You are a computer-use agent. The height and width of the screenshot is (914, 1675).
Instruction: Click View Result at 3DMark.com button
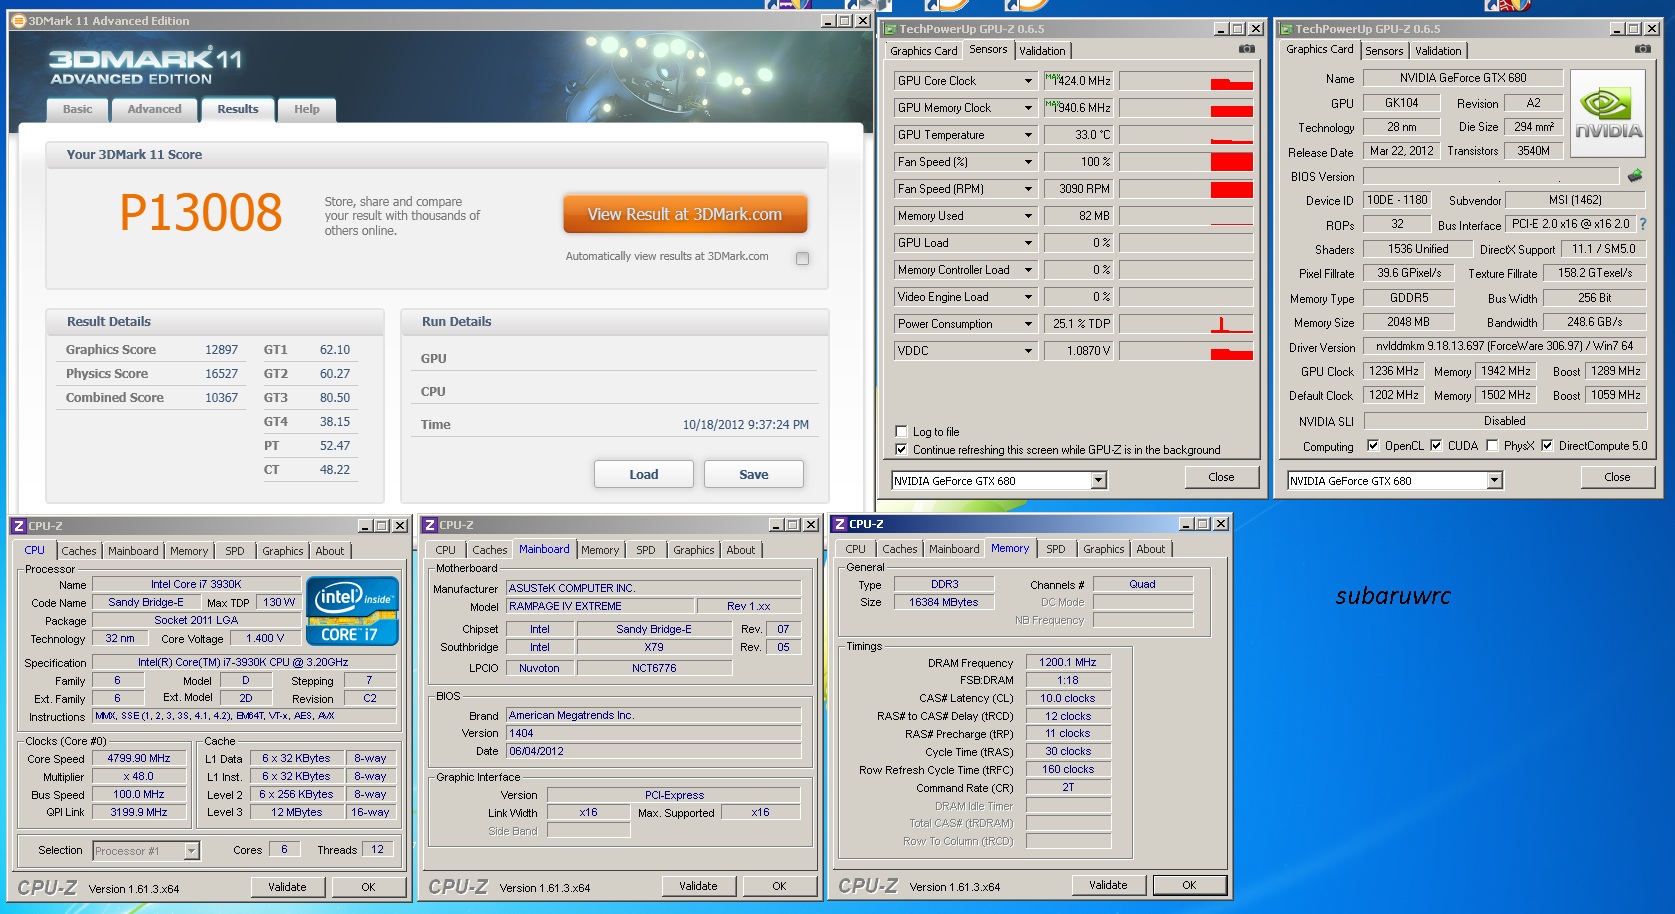685,214
